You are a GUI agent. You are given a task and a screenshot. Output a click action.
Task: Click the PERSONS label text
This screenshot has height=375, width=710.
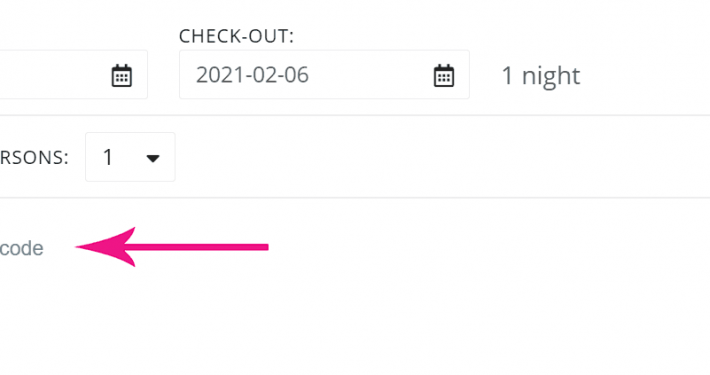pos(34,158)
